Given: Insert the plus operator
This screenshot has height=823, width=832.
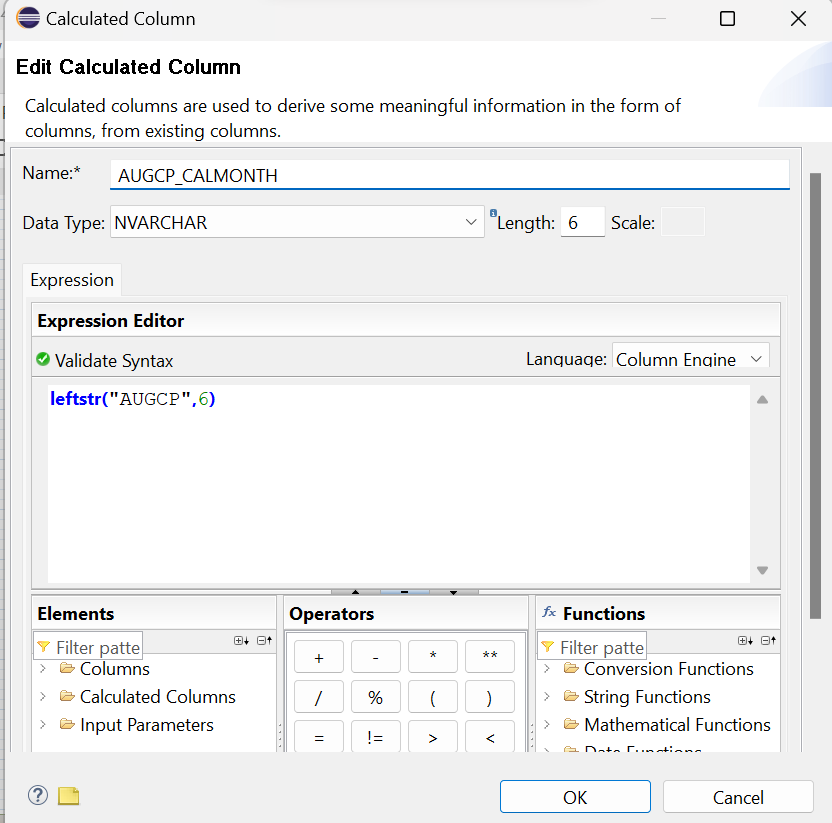Looking at the screenshot, I should 319,657.
